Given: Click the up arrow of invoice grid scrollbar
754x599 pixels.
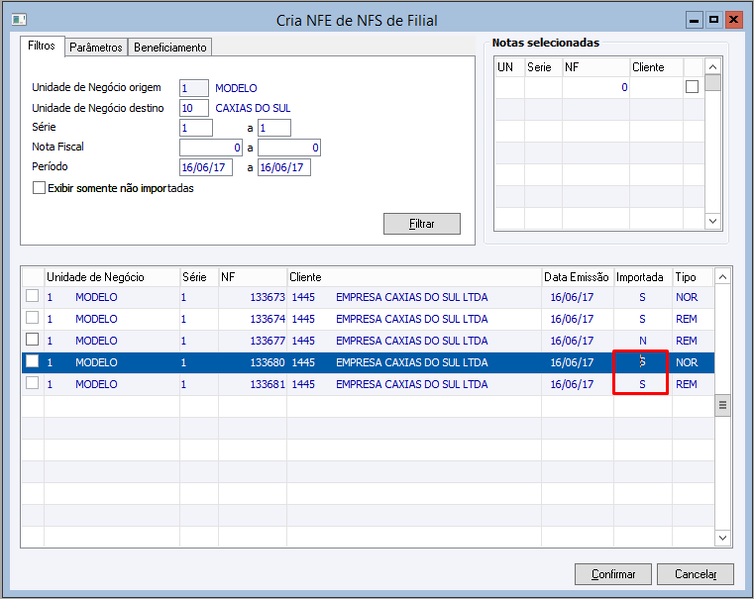Looking at the screenshot, I should tap(722, 277).
